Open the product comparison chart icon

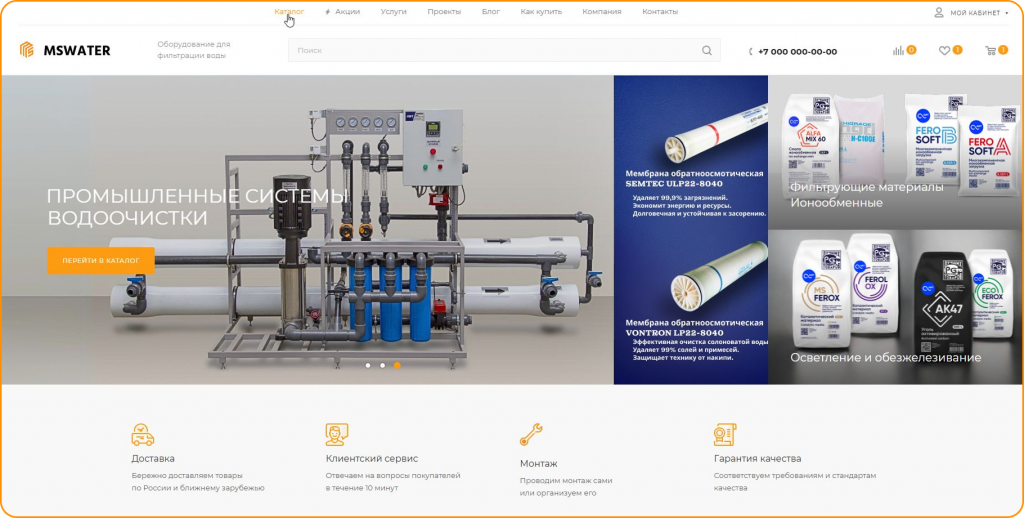click(898, 51)
